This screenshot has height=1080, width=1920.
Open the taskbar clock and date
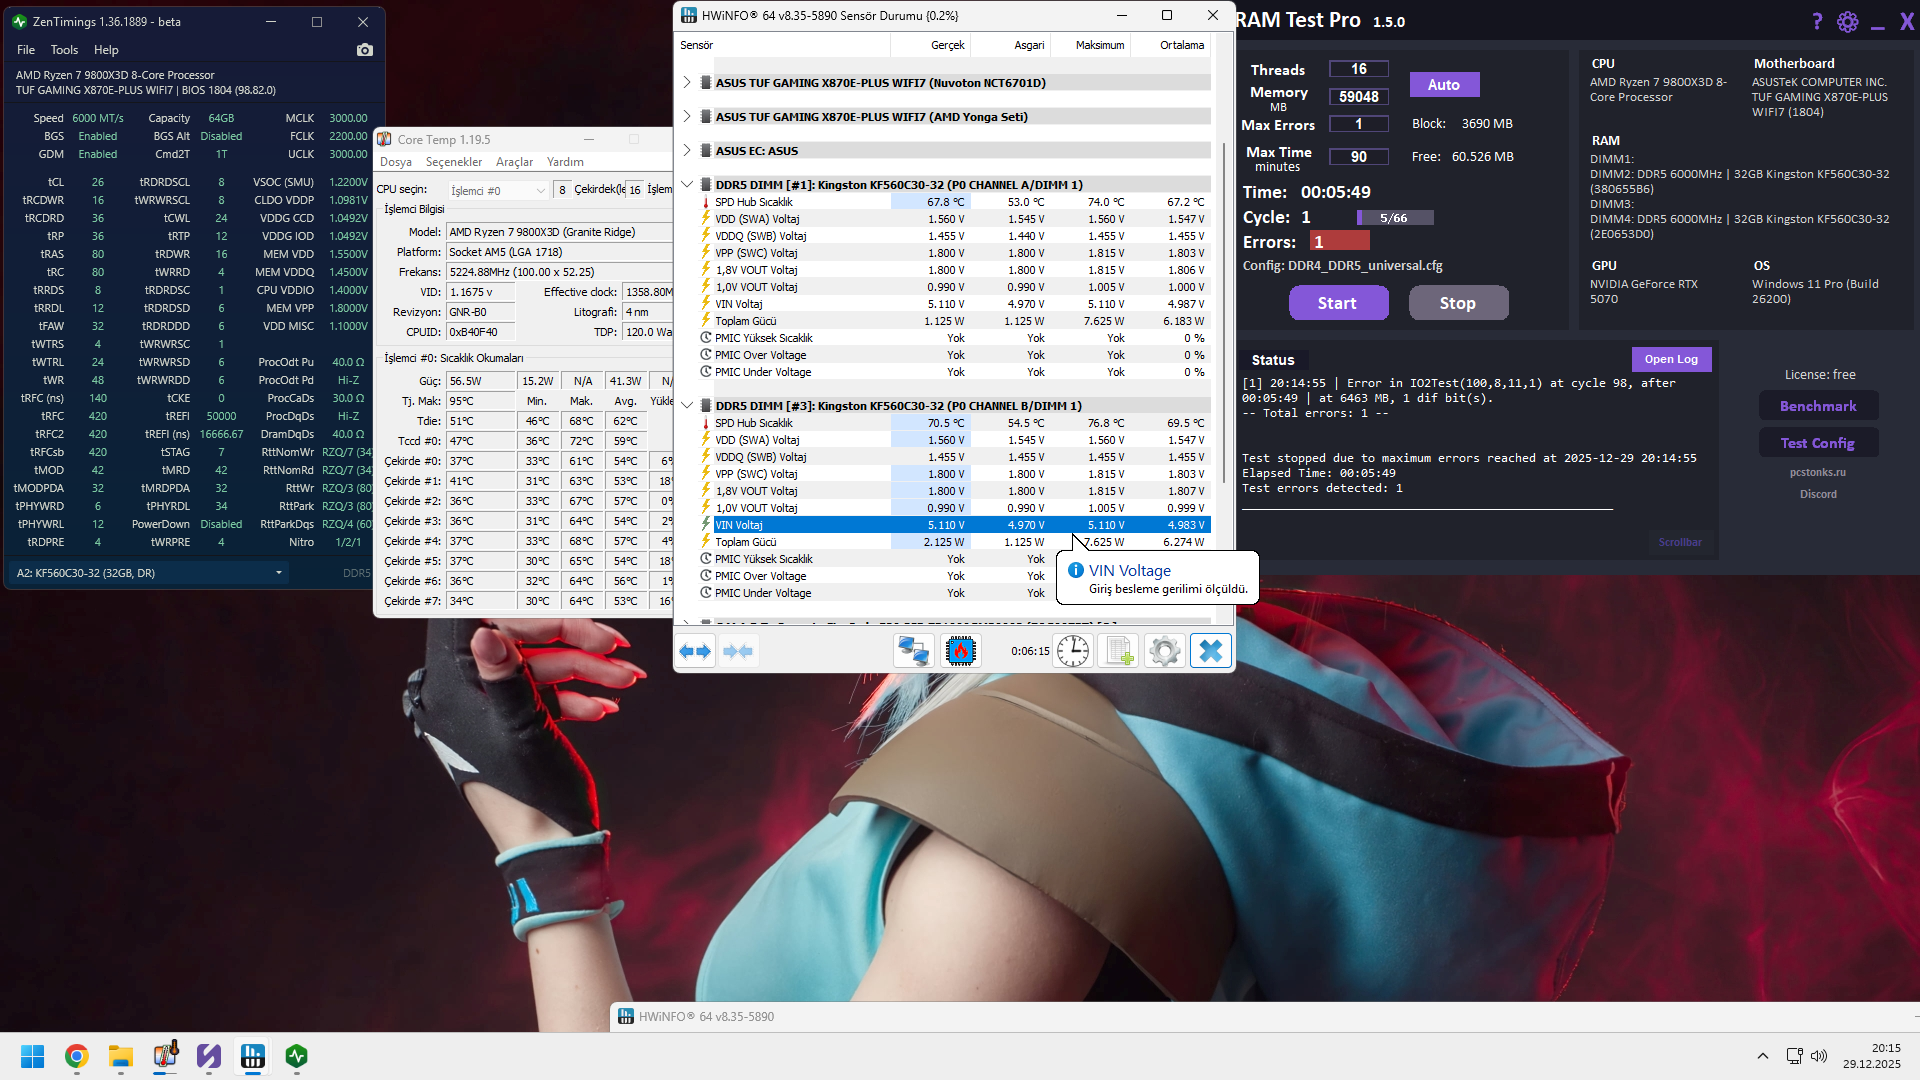pyautogui.click(x=1872, y=1056)
